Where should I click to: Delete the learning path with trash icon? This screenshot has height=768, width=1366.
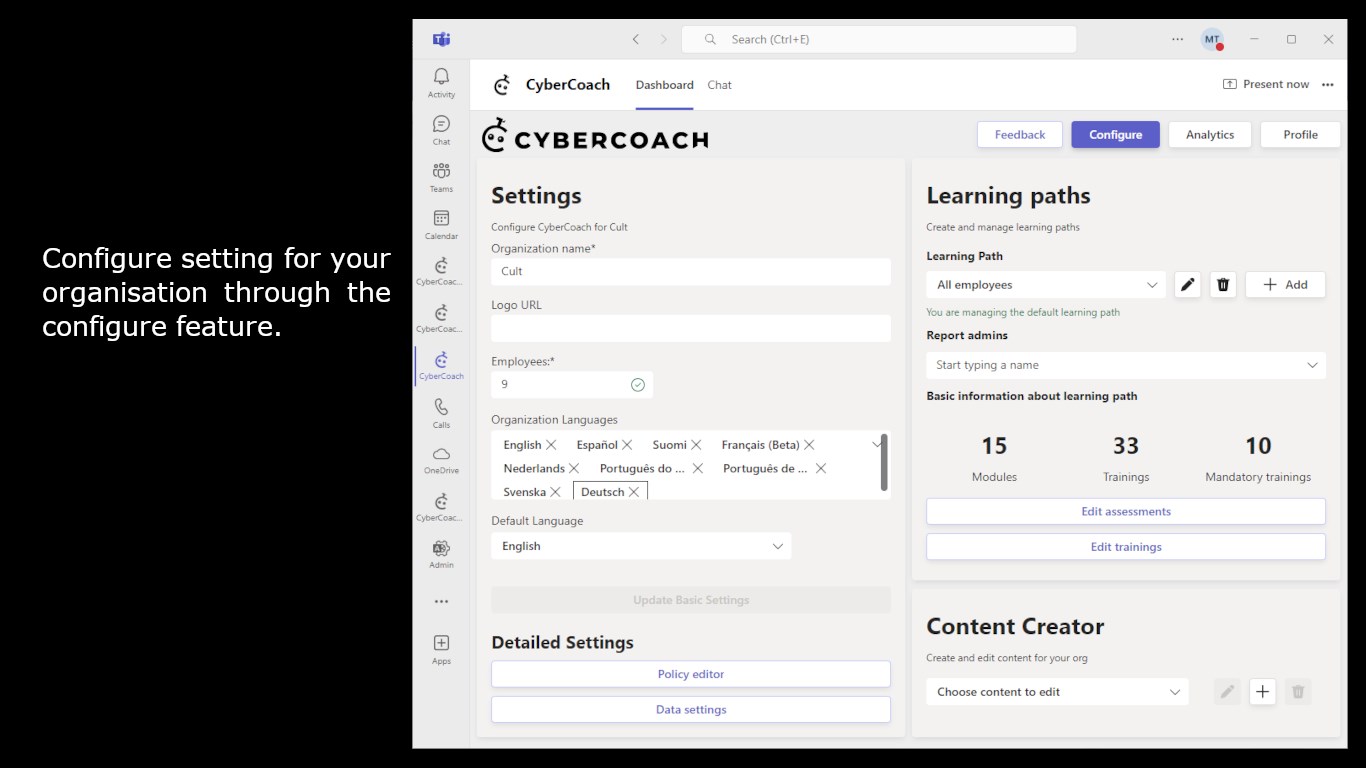[x=1222, y=285]
